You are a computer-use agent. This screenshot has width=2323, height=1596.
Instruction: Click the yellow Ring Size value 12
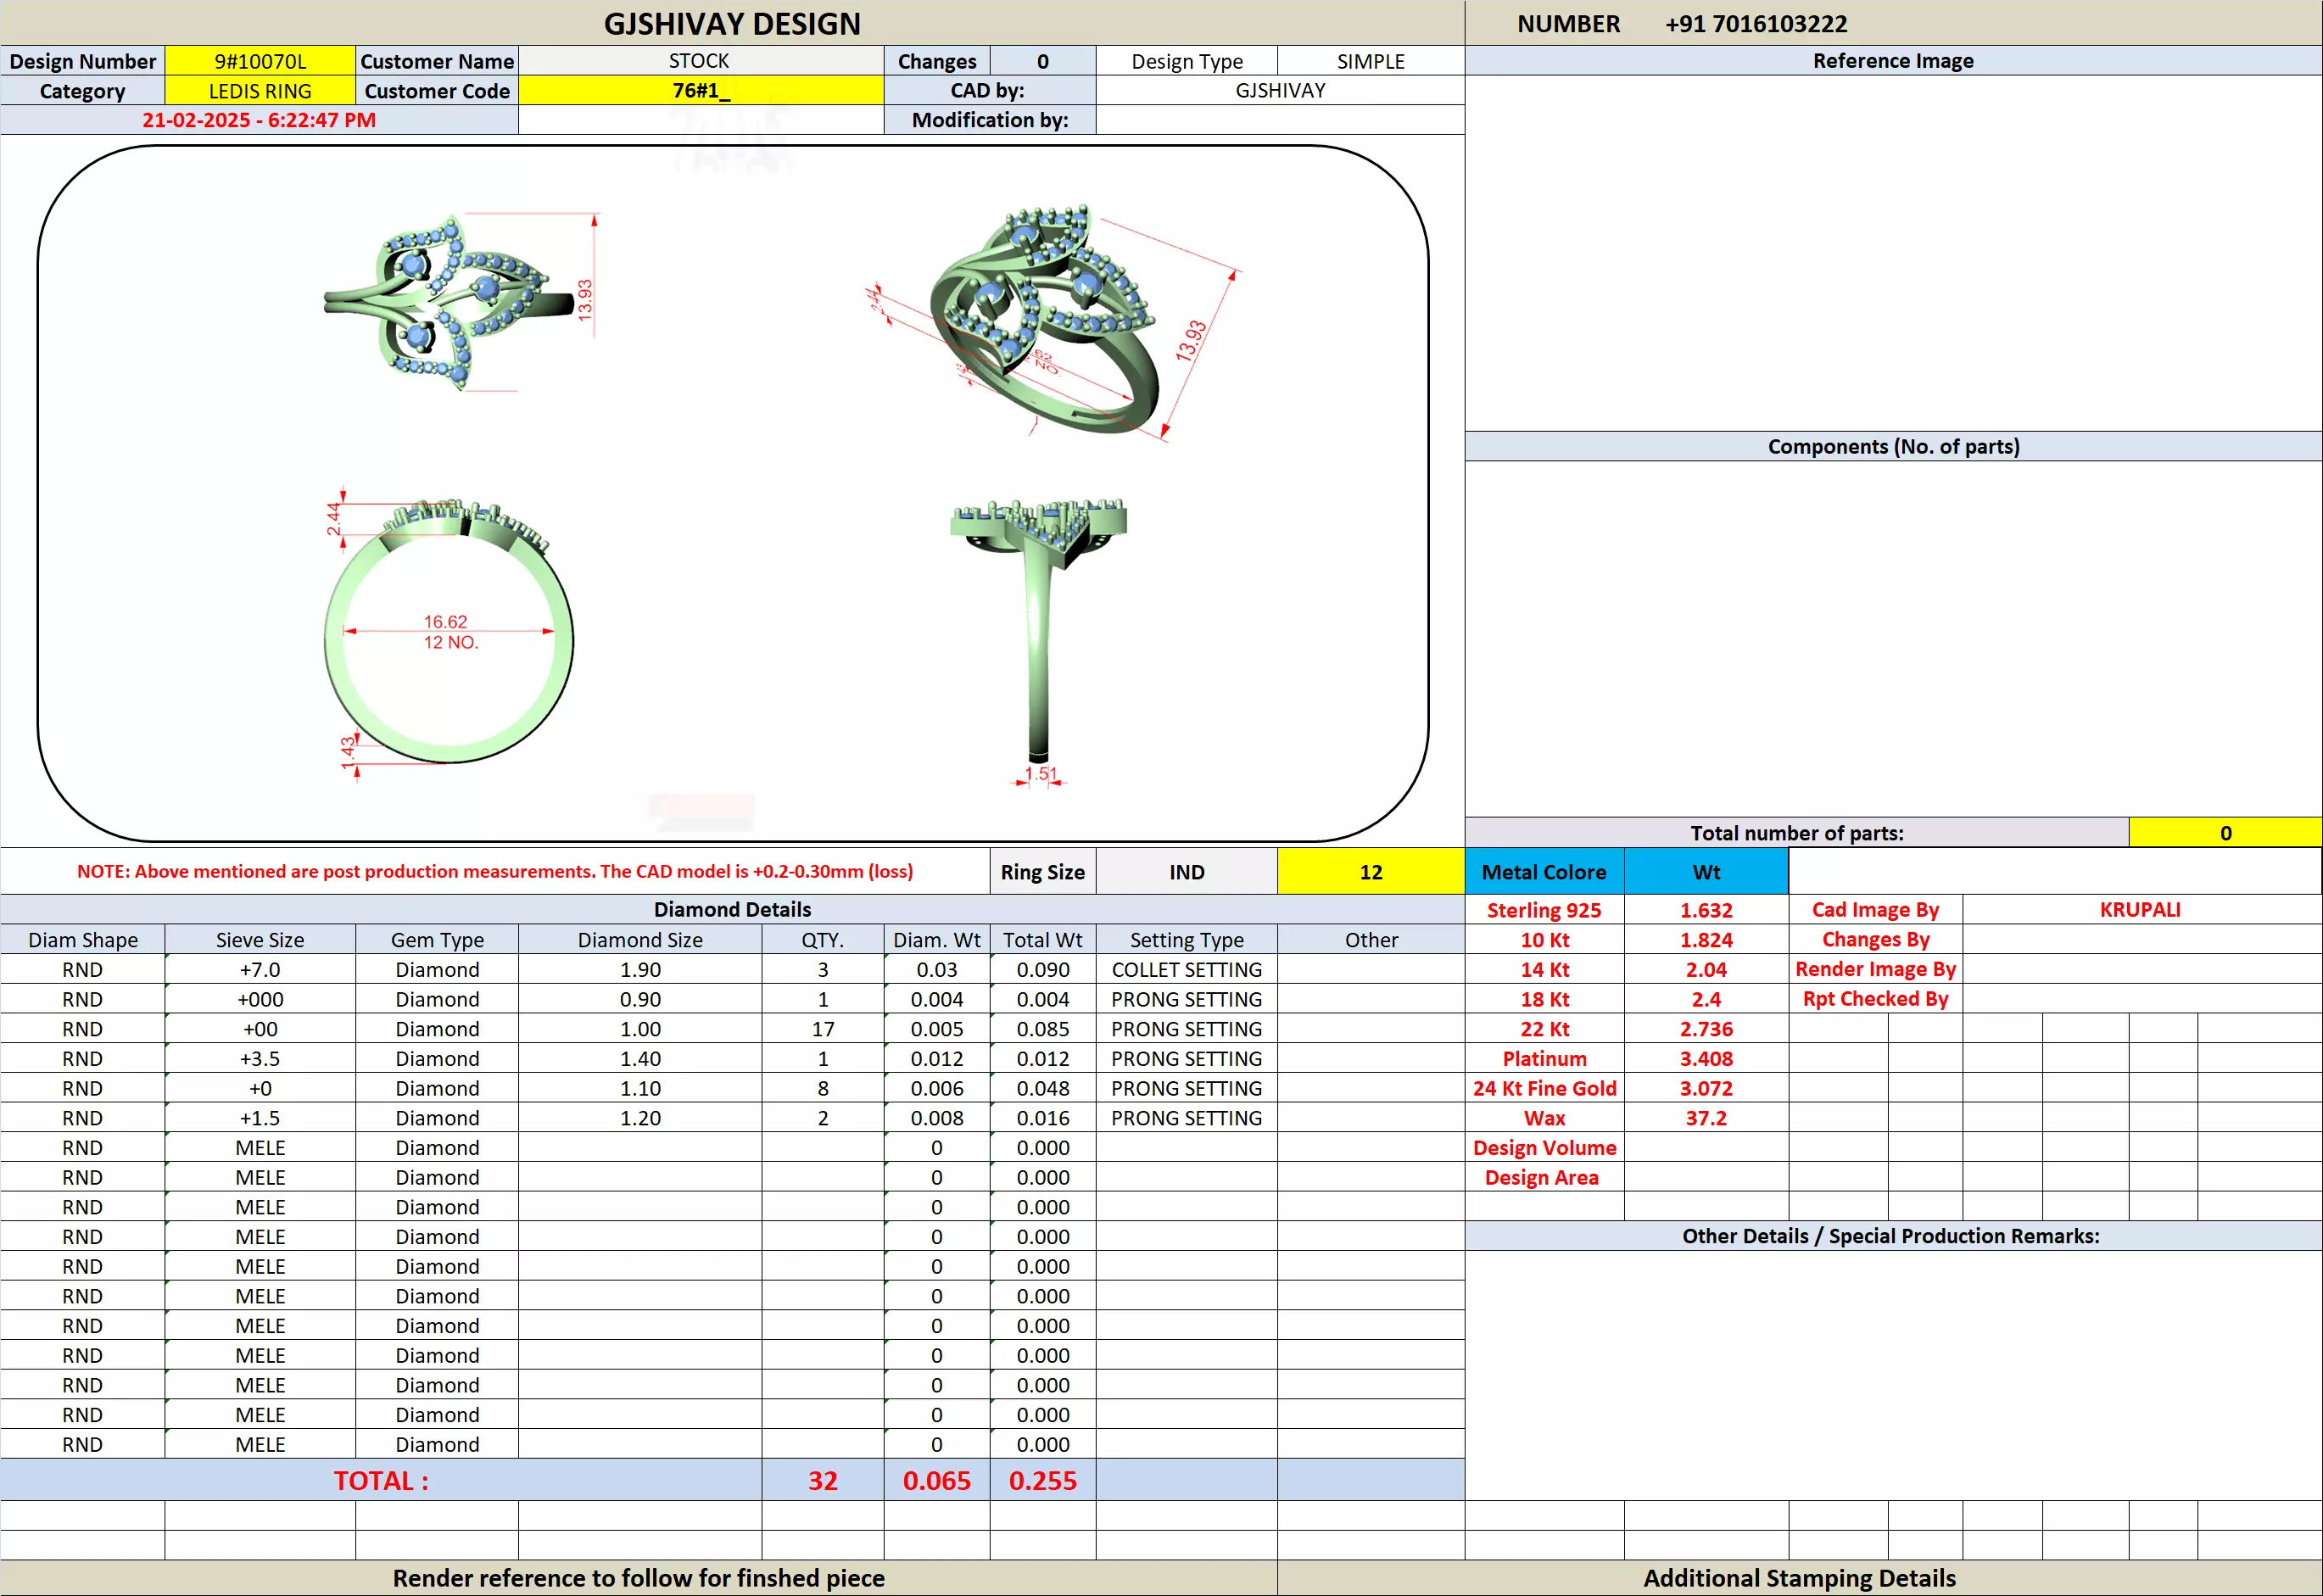[x=1370, y=872]
